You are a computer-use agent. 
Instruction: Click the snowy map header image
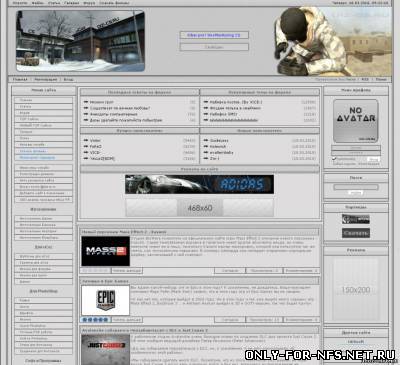coord(80,41)
